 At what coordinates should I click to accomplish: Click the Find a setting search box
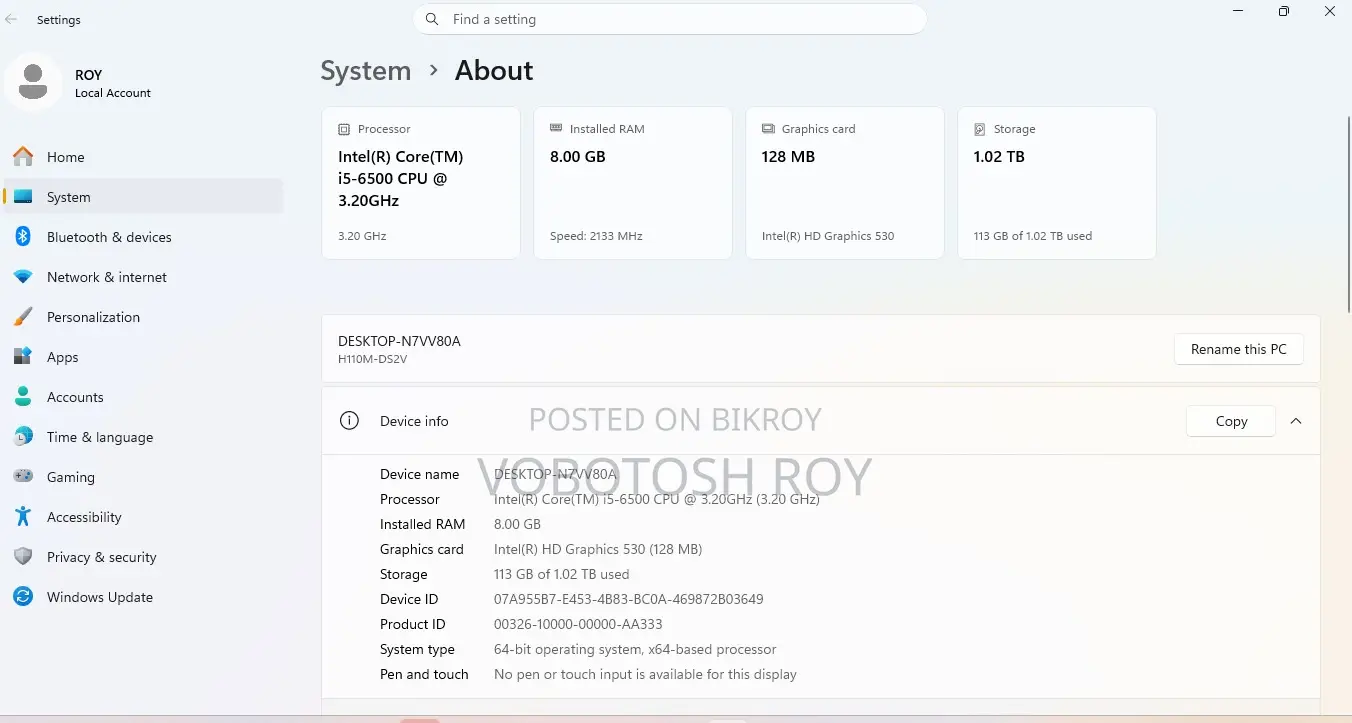[x=670, y=19]
